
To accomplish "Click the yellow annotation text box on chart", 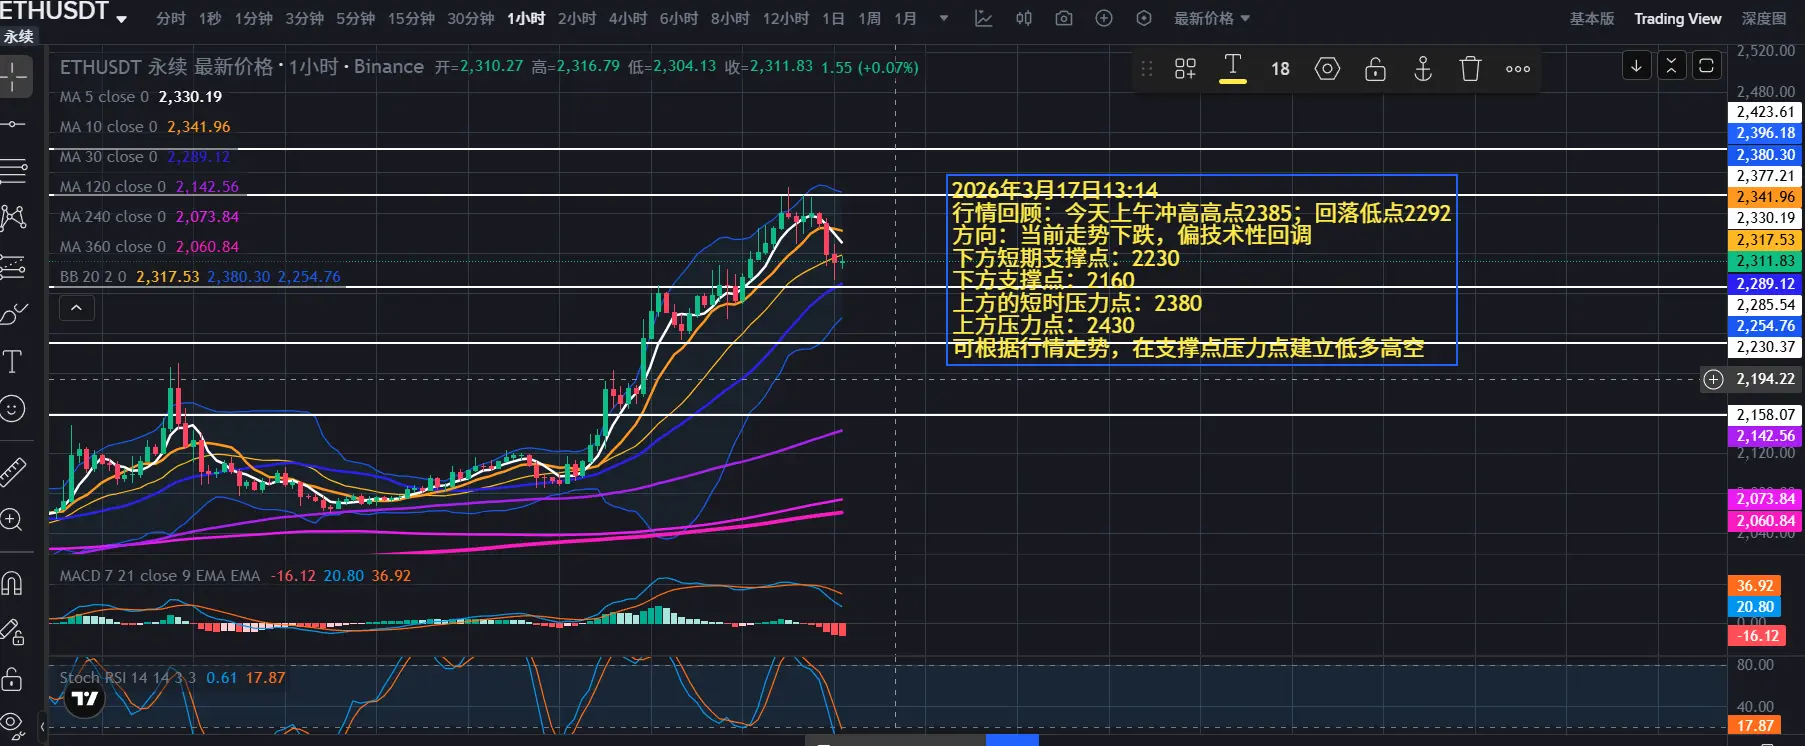I will pyautogui.click(x=1200, y=270).
